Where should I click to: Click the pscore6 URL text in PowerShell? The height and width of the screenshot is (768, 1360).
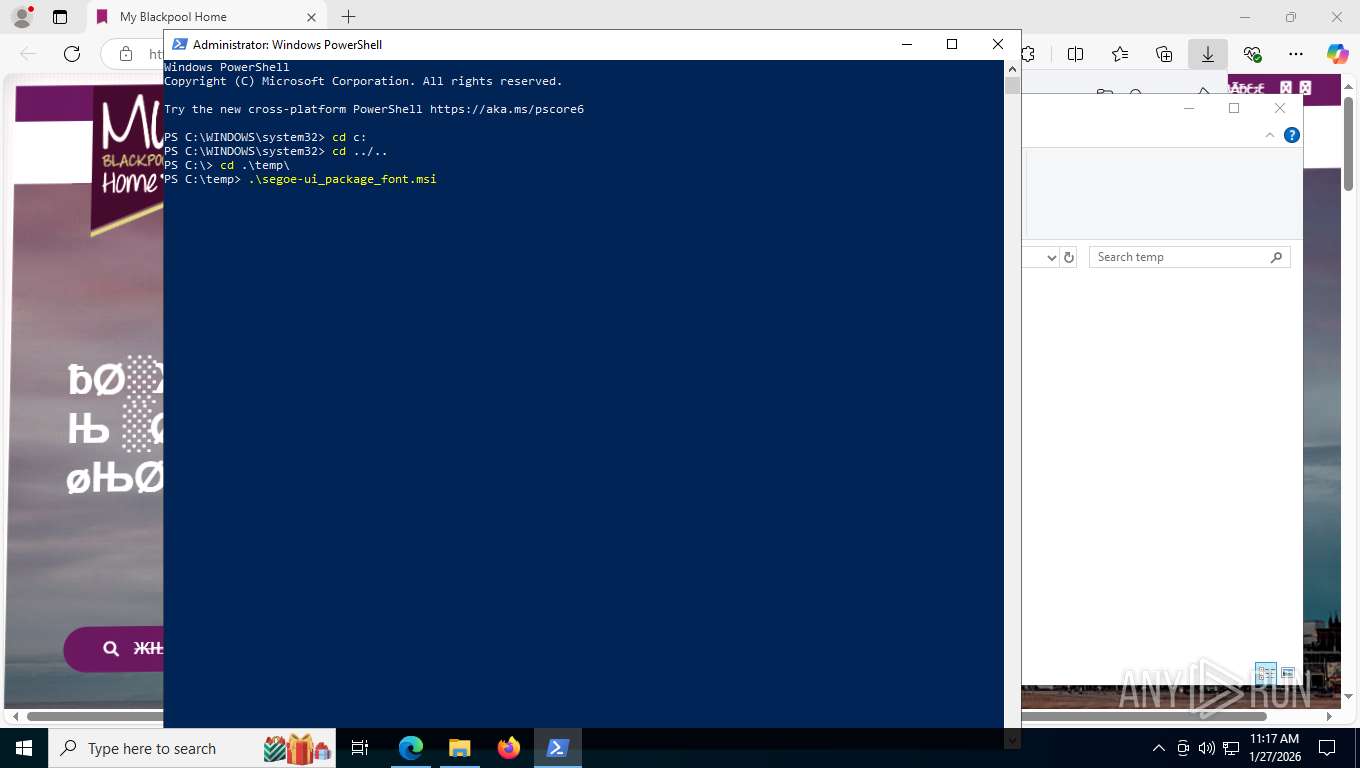click(507, 109)
